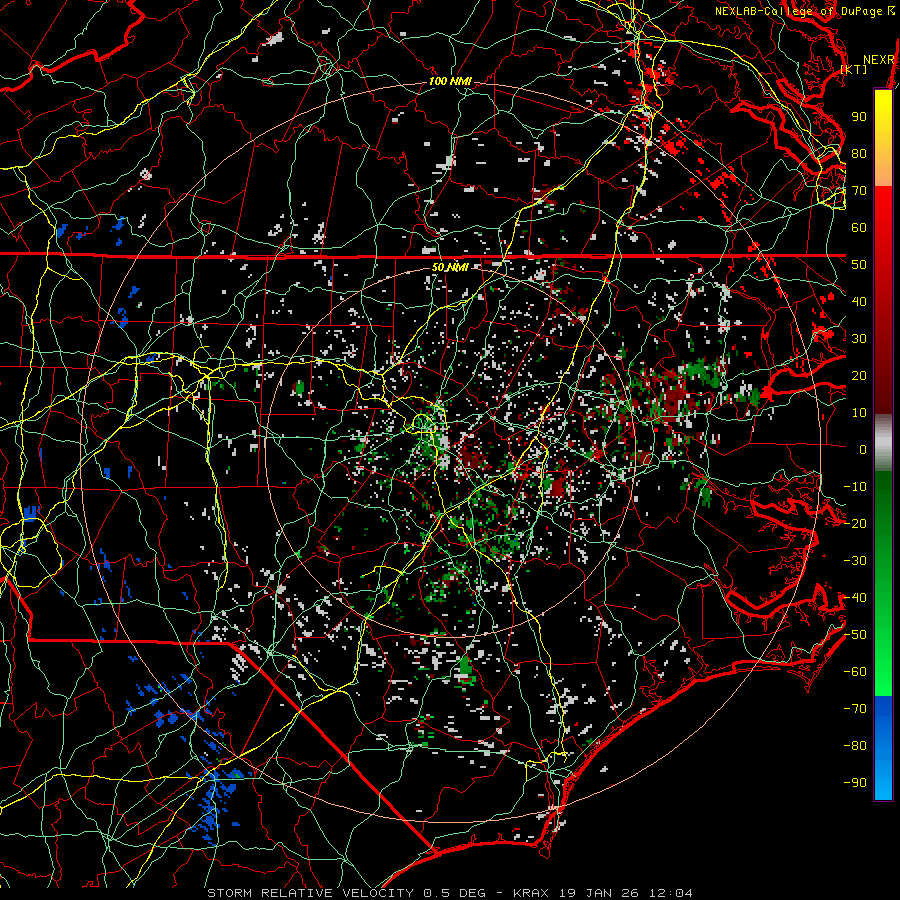
Task: Click the -40 value on the velocity scale
Action: 855,598
